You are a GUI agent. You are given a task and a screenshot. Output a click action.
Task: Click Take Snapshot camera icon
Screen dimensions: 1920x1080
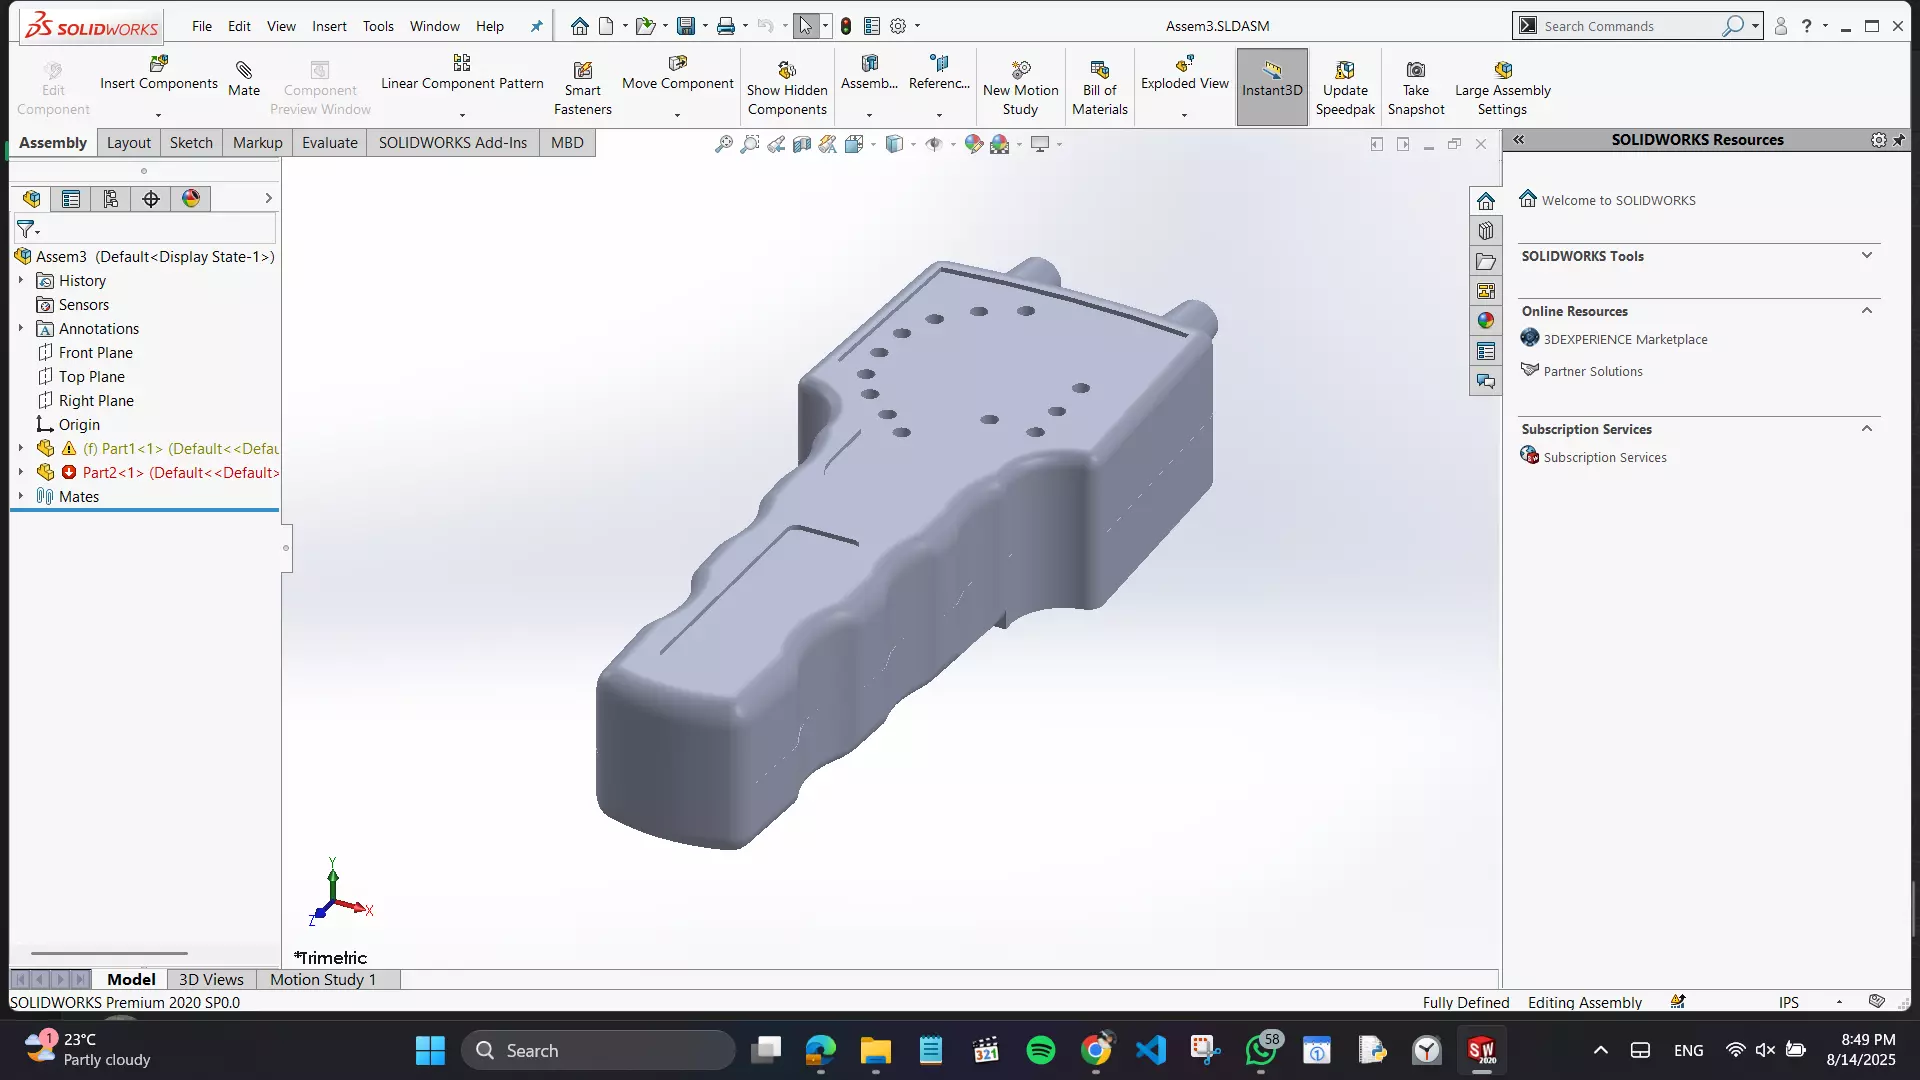(x=1415, y=71)
